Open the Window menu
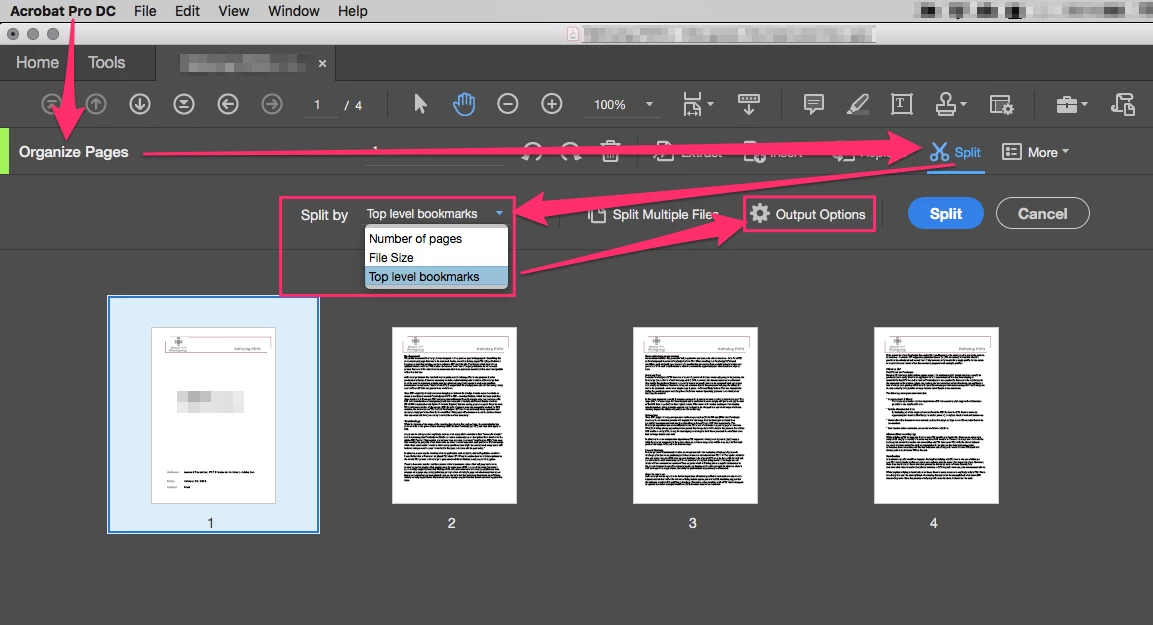1153x625 pixels. [x=293, y=11]
